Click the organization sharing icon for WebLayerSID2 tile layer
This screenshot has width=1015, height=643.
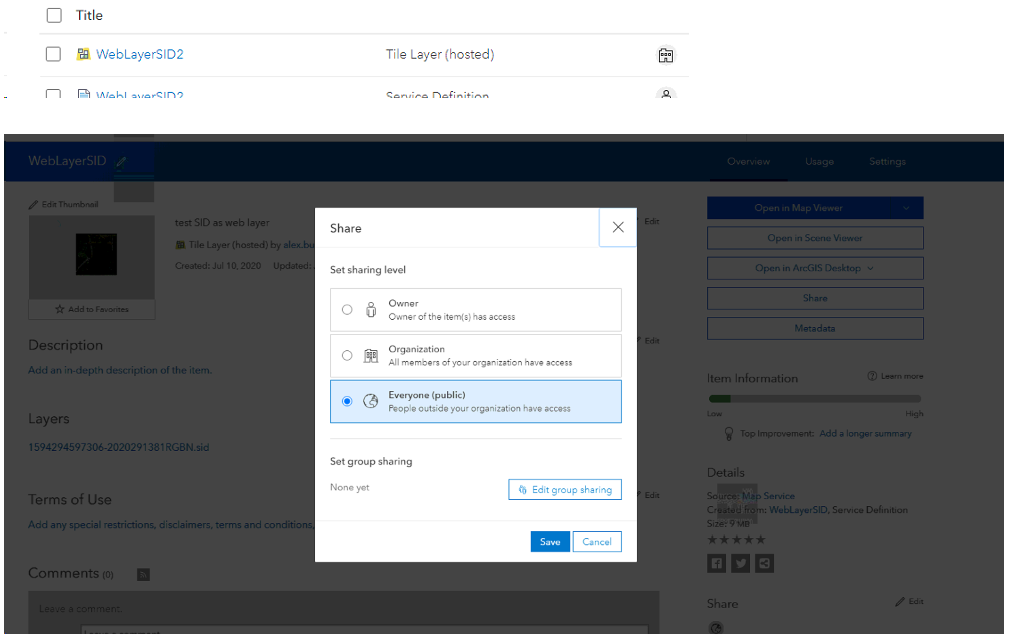665,55
